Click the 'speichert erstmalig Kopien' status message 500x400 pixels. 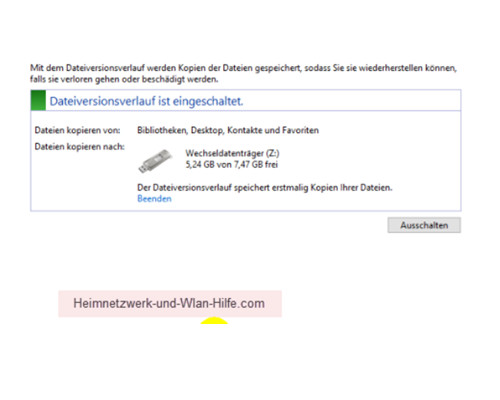[x=265, y=188]
